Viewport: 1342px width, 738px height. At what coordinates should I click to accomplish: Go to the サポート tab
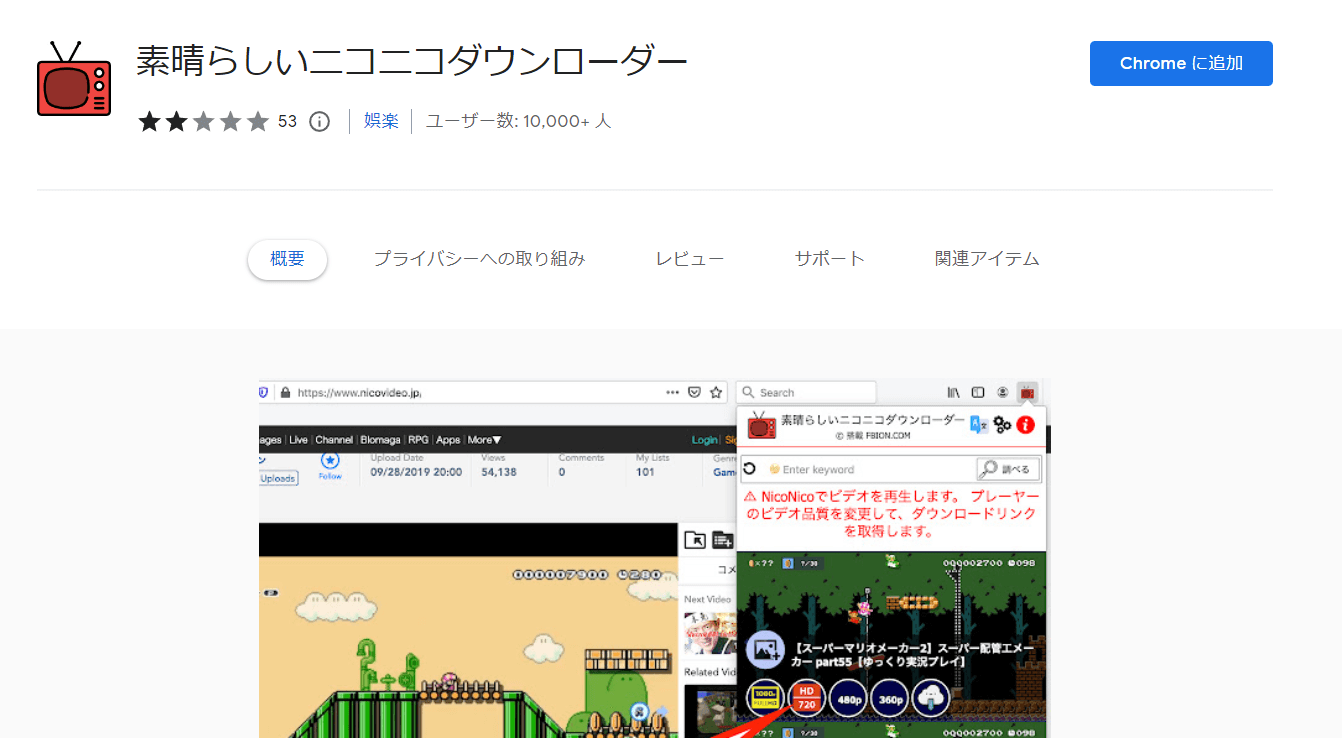pyautogui.click(x=830, y=259)
